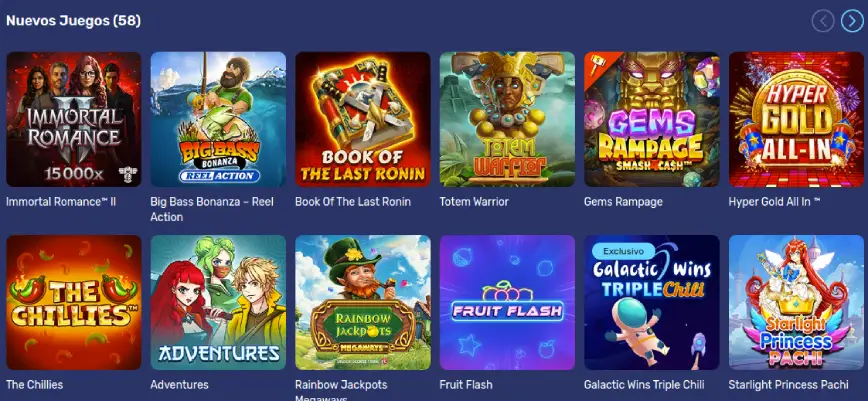Go to next games carousel page
Image resolution: width=868 pixels, height=401 pixels.
[x=851, y=21]
